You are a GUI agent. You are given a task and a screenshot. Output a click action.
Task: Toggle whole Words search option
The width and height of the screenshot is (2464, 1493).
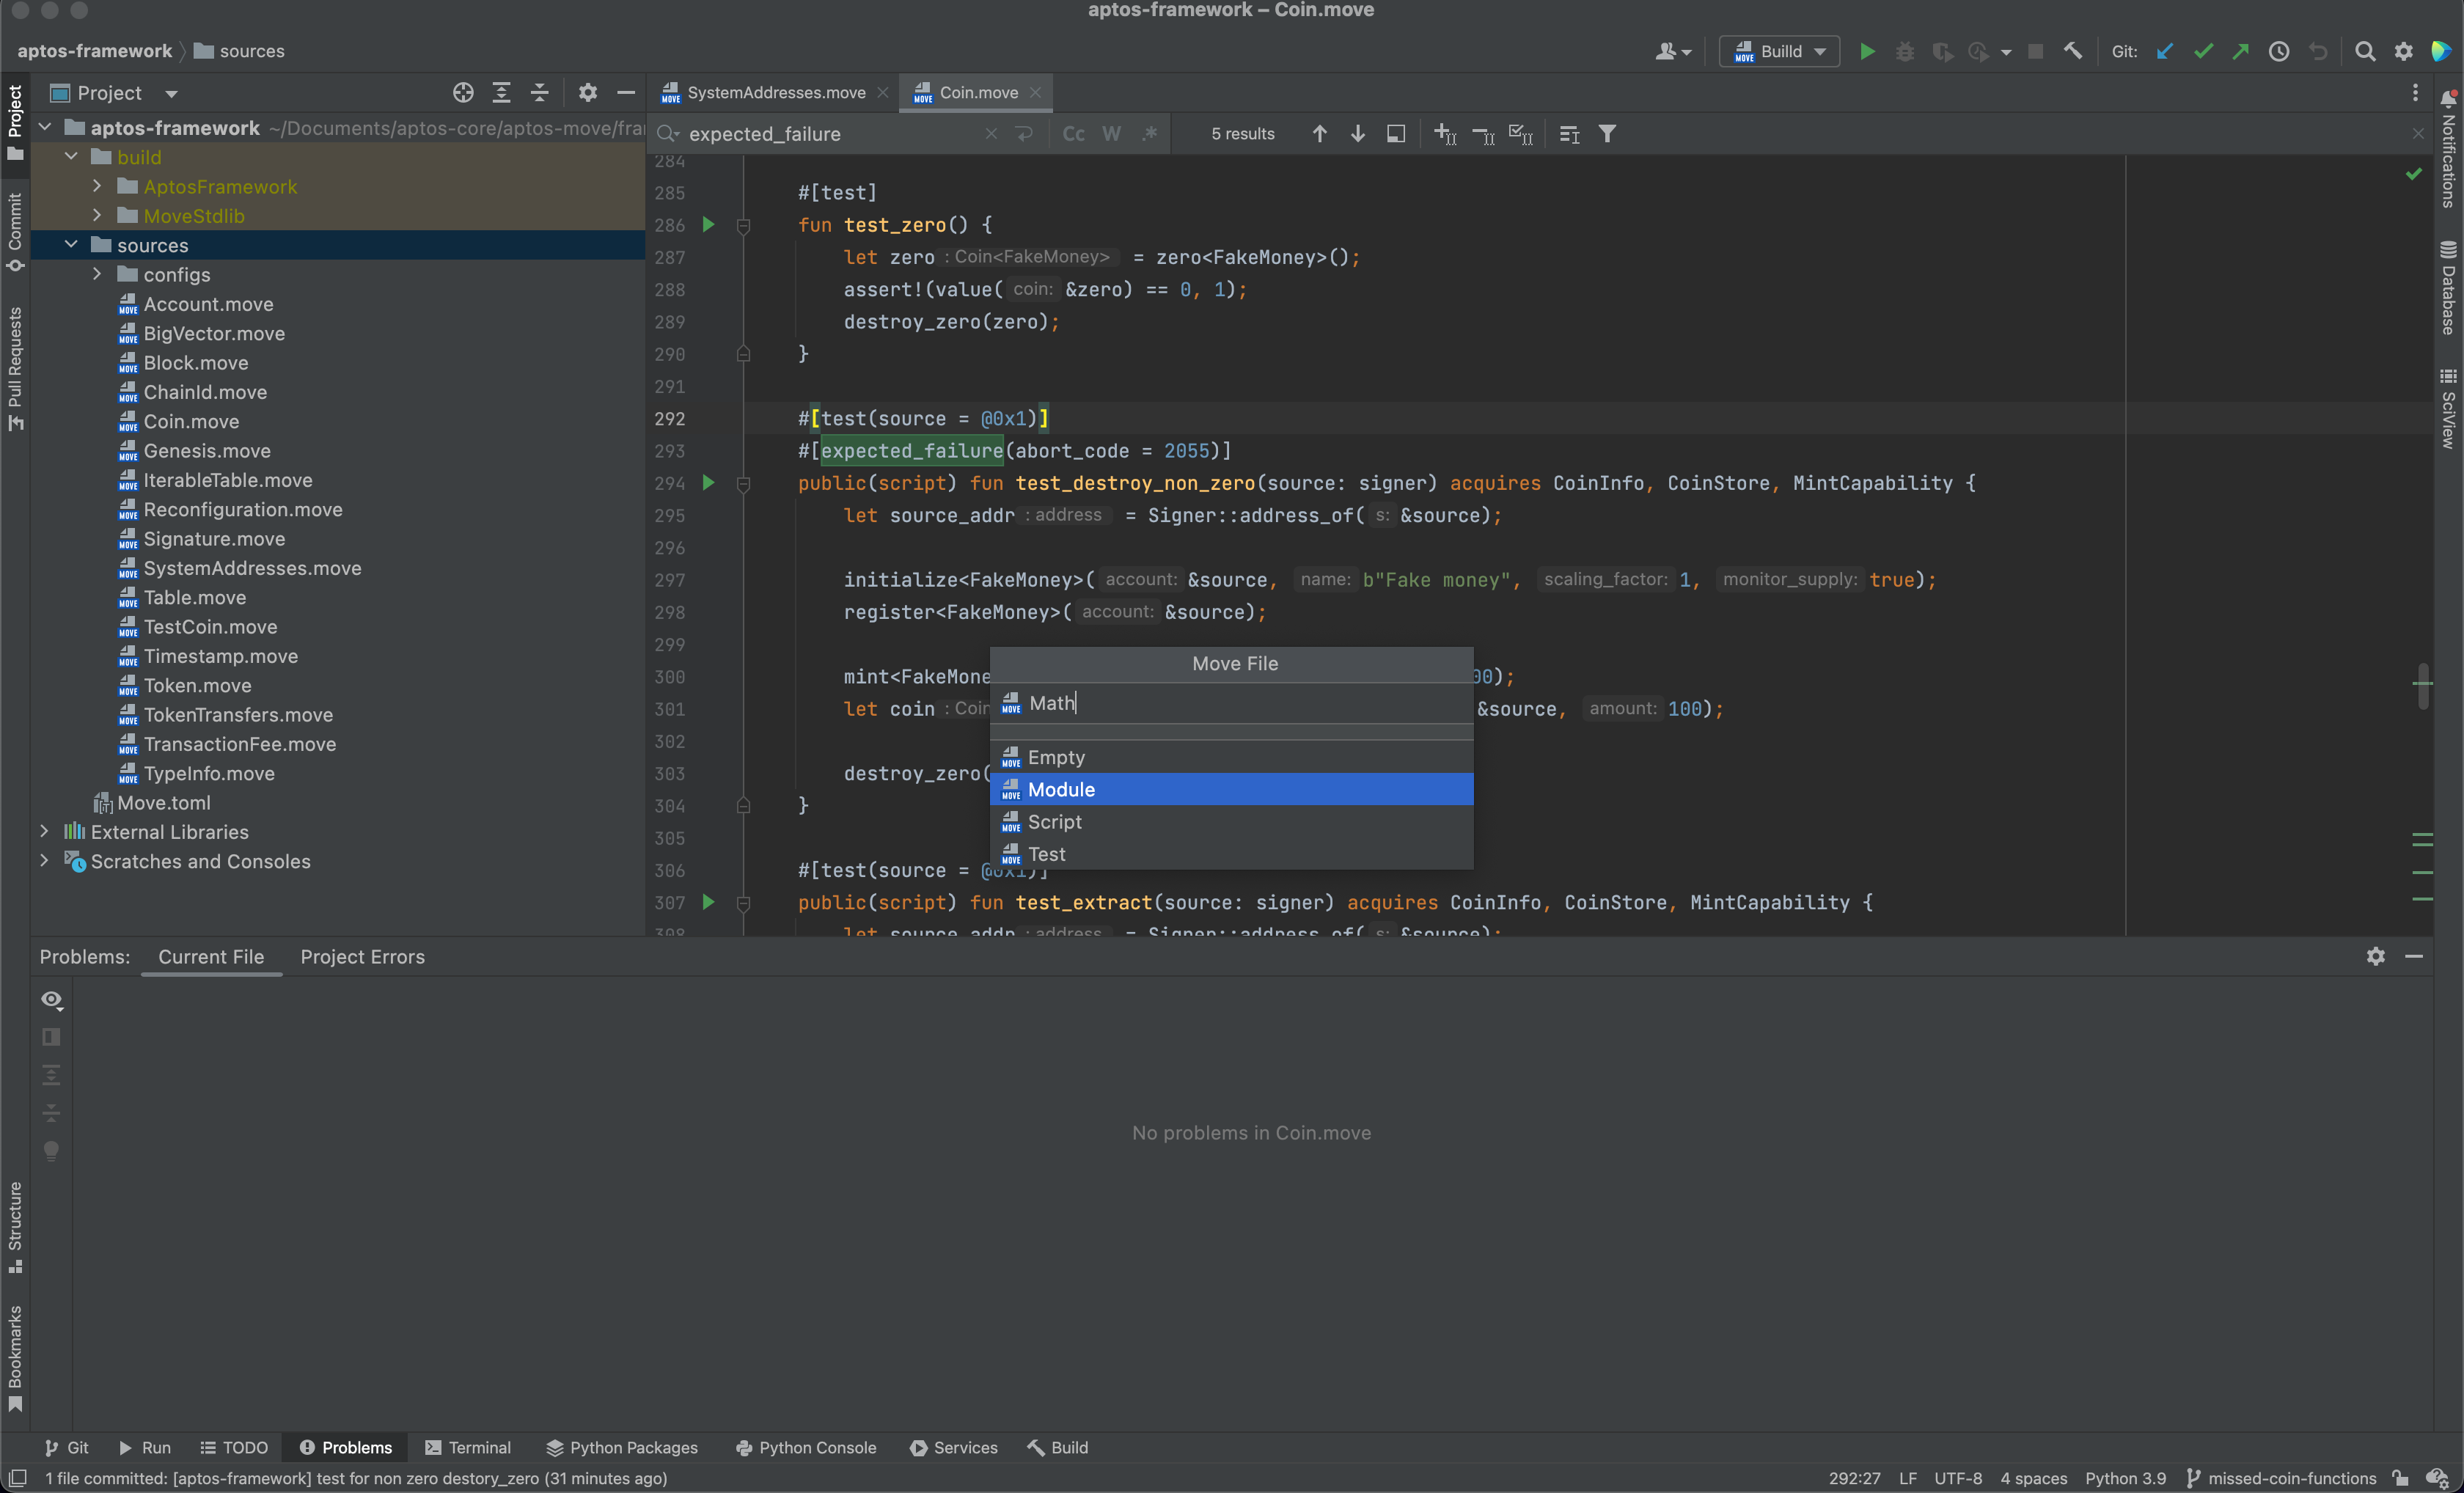(x=1111, y=134)
